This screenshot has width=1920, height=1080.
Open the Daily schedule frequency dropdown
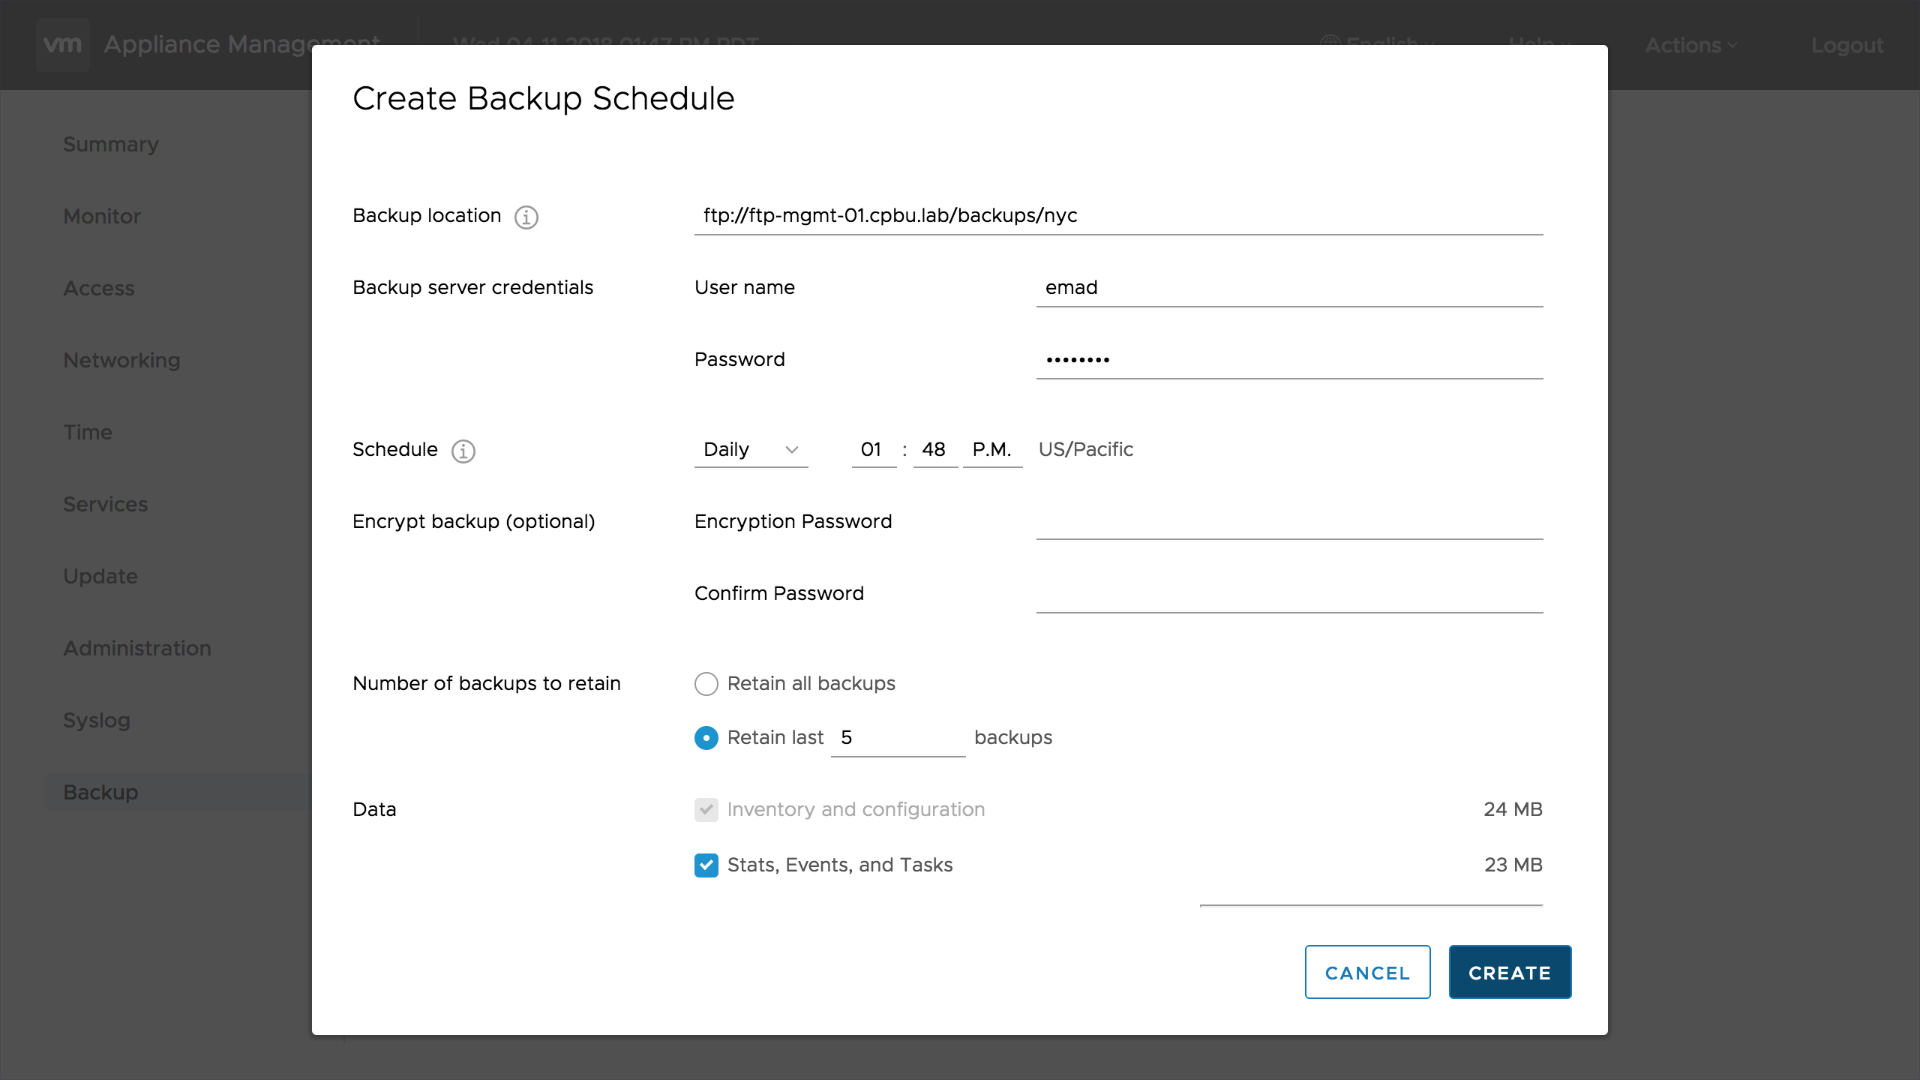point(750,449)
